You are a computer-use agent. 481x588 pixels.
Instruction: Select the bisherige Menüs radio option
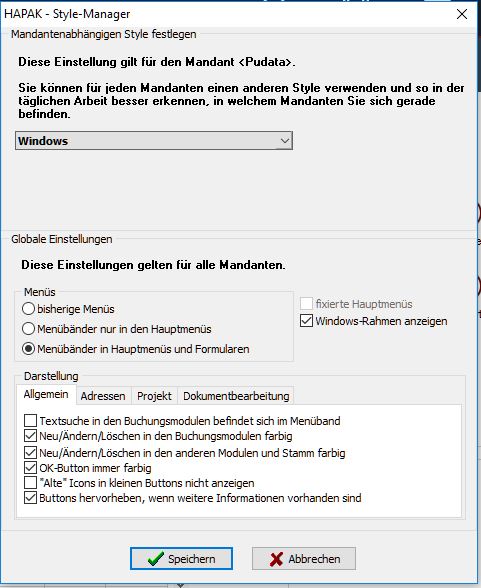pos(28,309)
